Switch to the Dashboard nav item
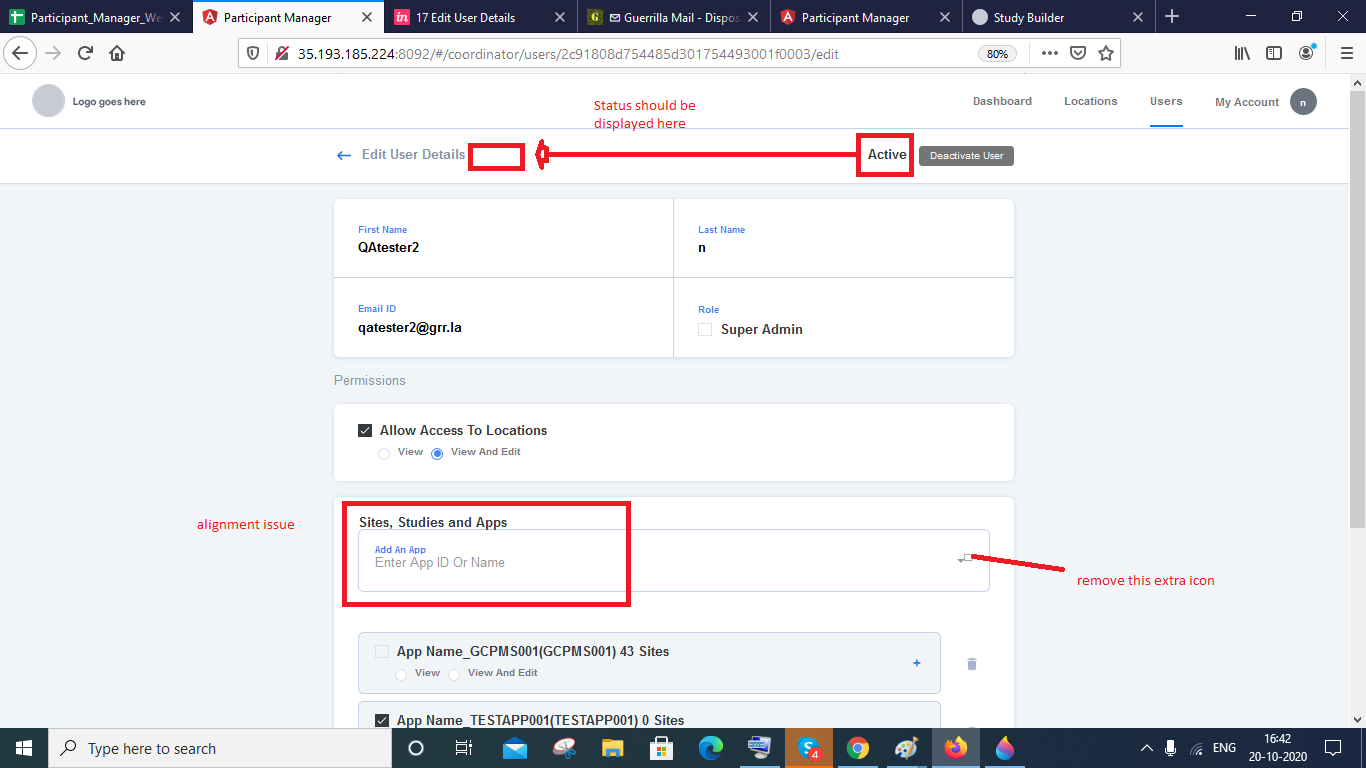 [1002, 101]
